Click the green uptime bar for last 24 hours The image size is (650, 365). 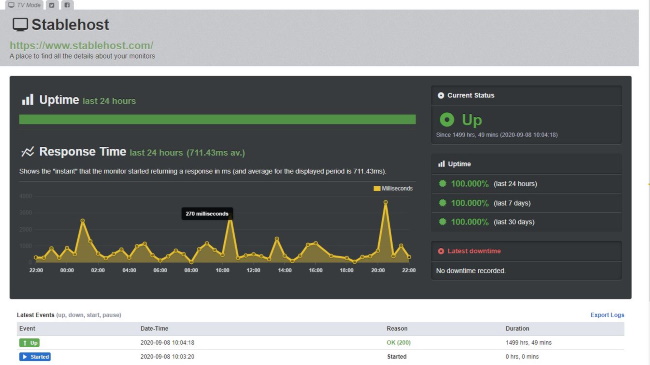click(217, 119)
